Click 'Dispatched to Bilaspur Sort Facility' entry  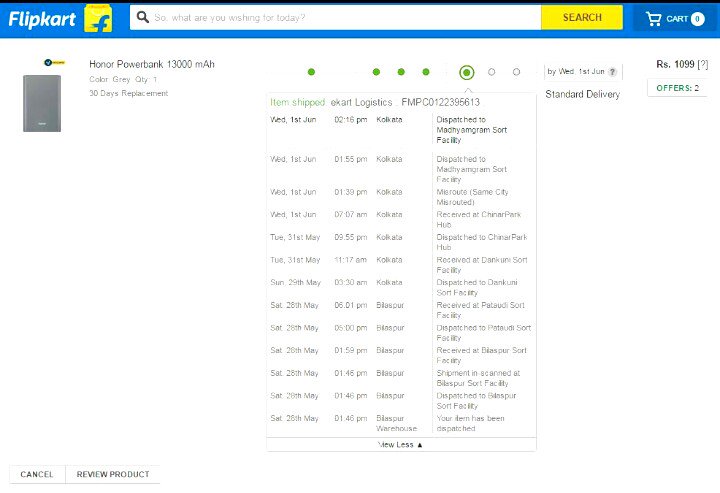point(476,401)
